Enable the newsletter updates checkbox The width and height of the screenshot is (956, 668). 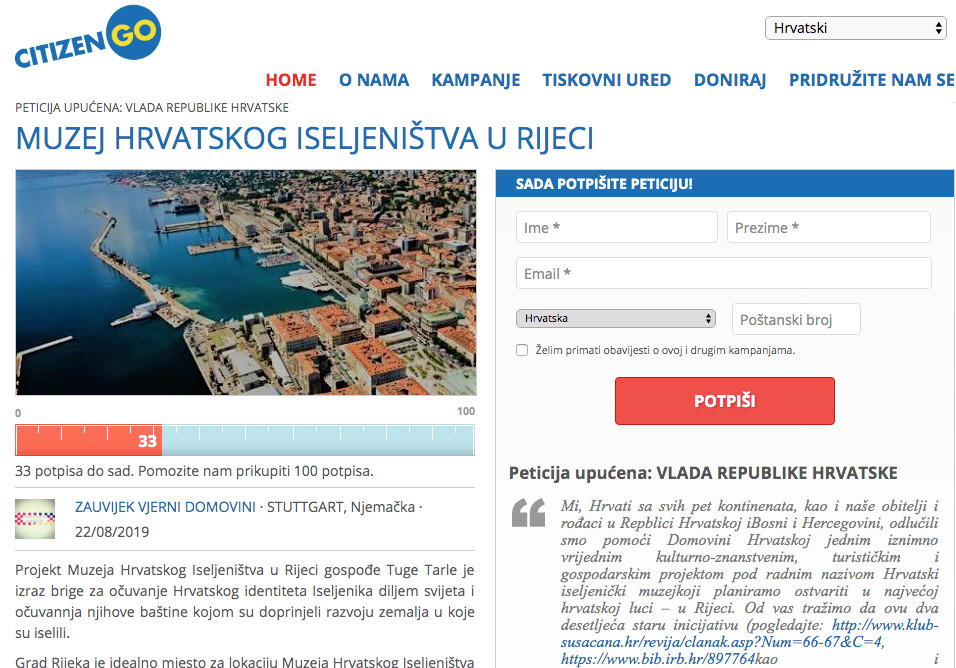coord(522,350)
